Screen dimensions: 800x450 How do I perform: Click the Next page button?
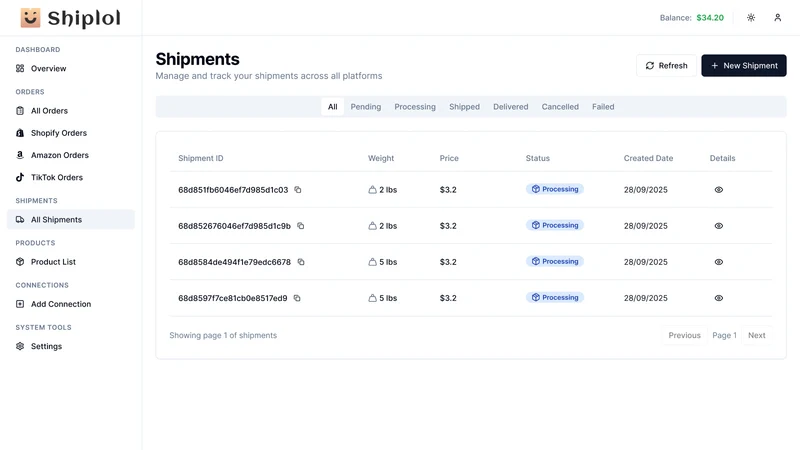pyautogui.click(x=757, y=335)
